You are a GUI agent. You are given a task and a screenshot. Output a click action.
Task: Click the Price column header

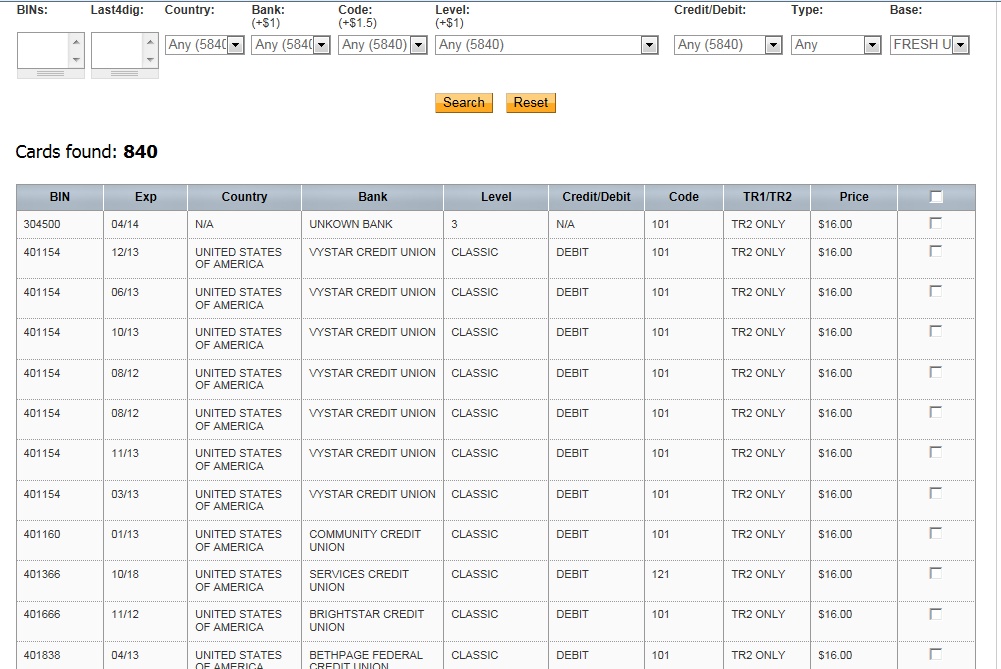tap(854, 197)
